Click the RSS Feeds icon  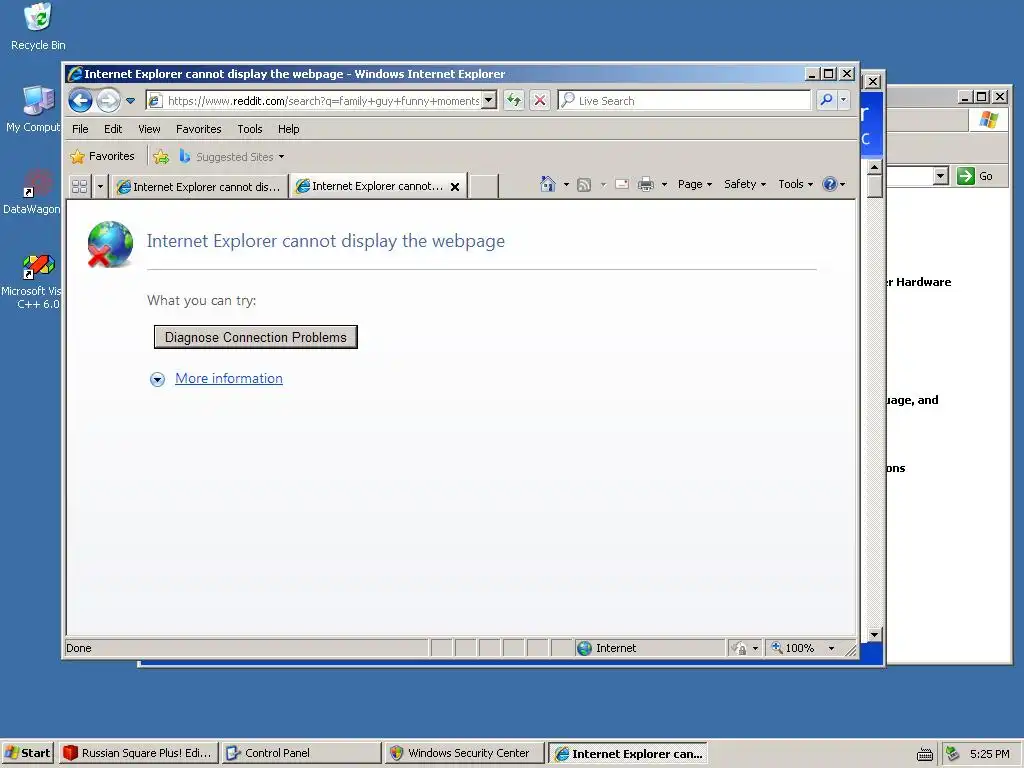coord(584,185)
